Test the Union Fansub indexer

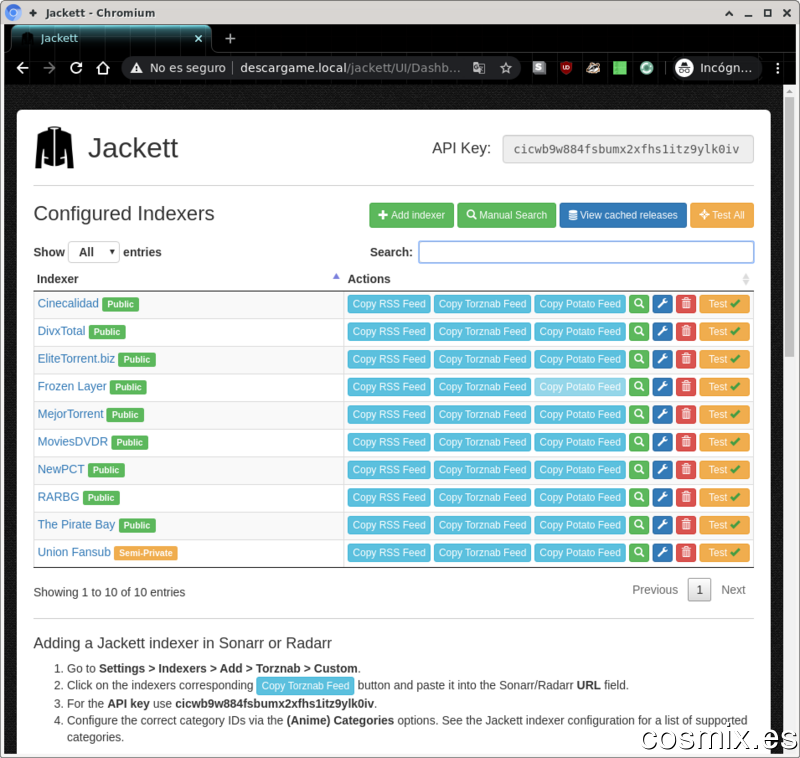pyautogui.click(x=724, y=552)
